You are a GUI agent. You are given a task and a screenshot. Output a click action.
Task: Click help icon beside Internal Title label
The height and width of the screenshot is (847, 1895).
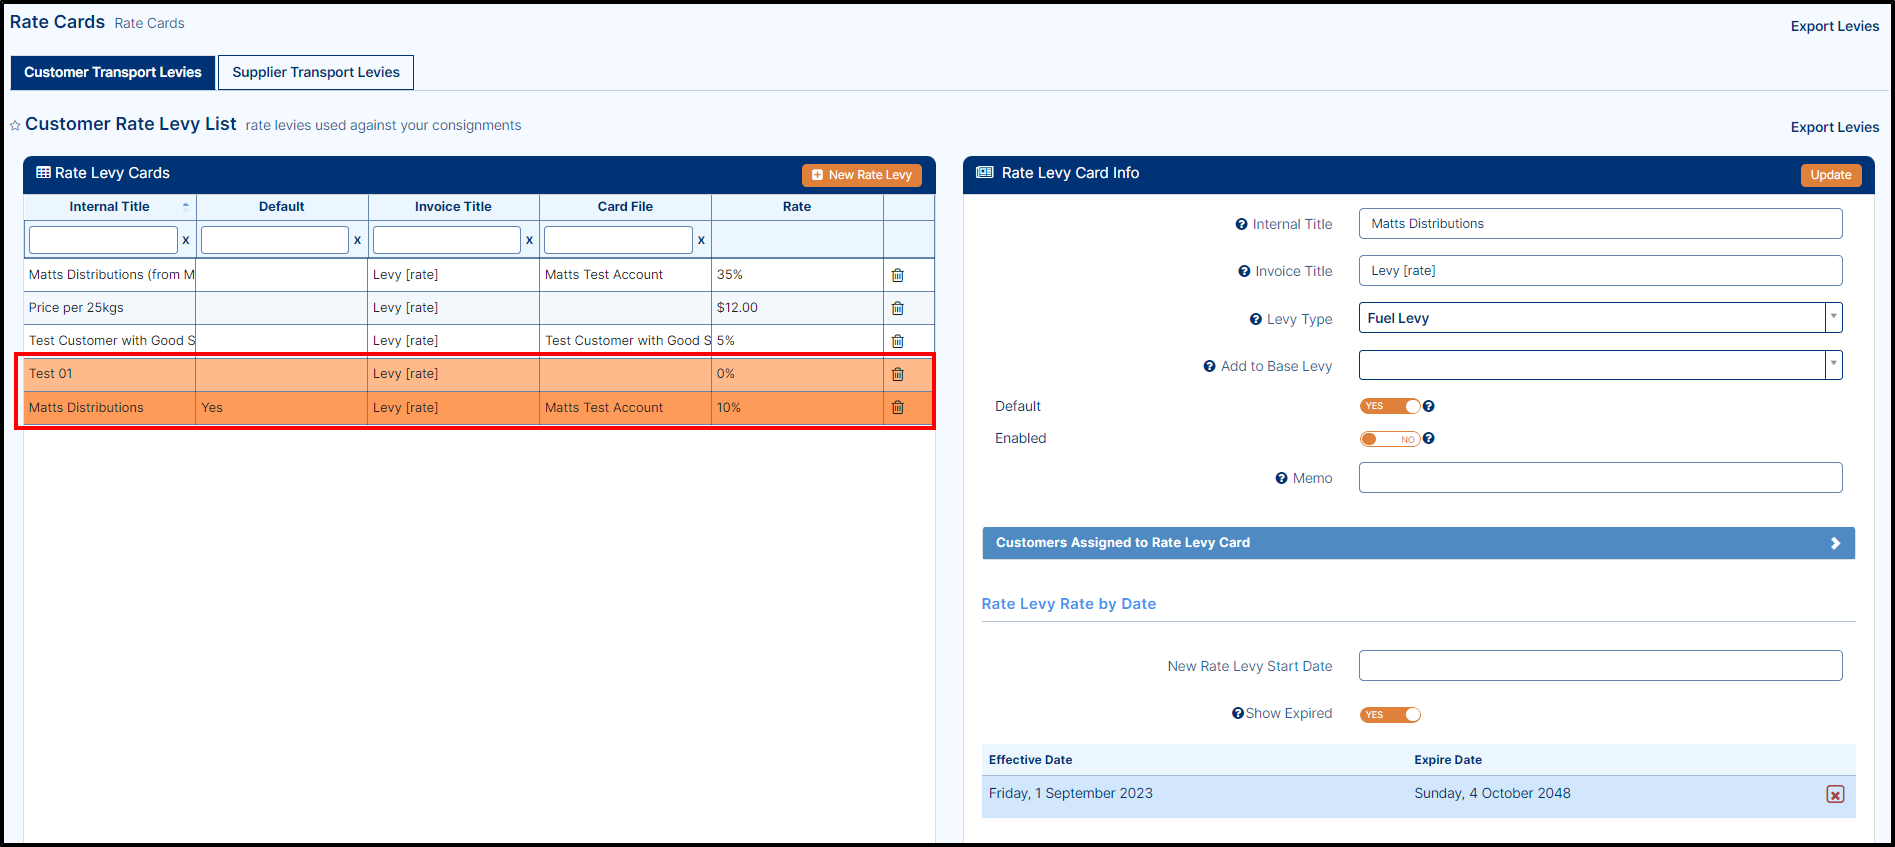[1241, 225]
